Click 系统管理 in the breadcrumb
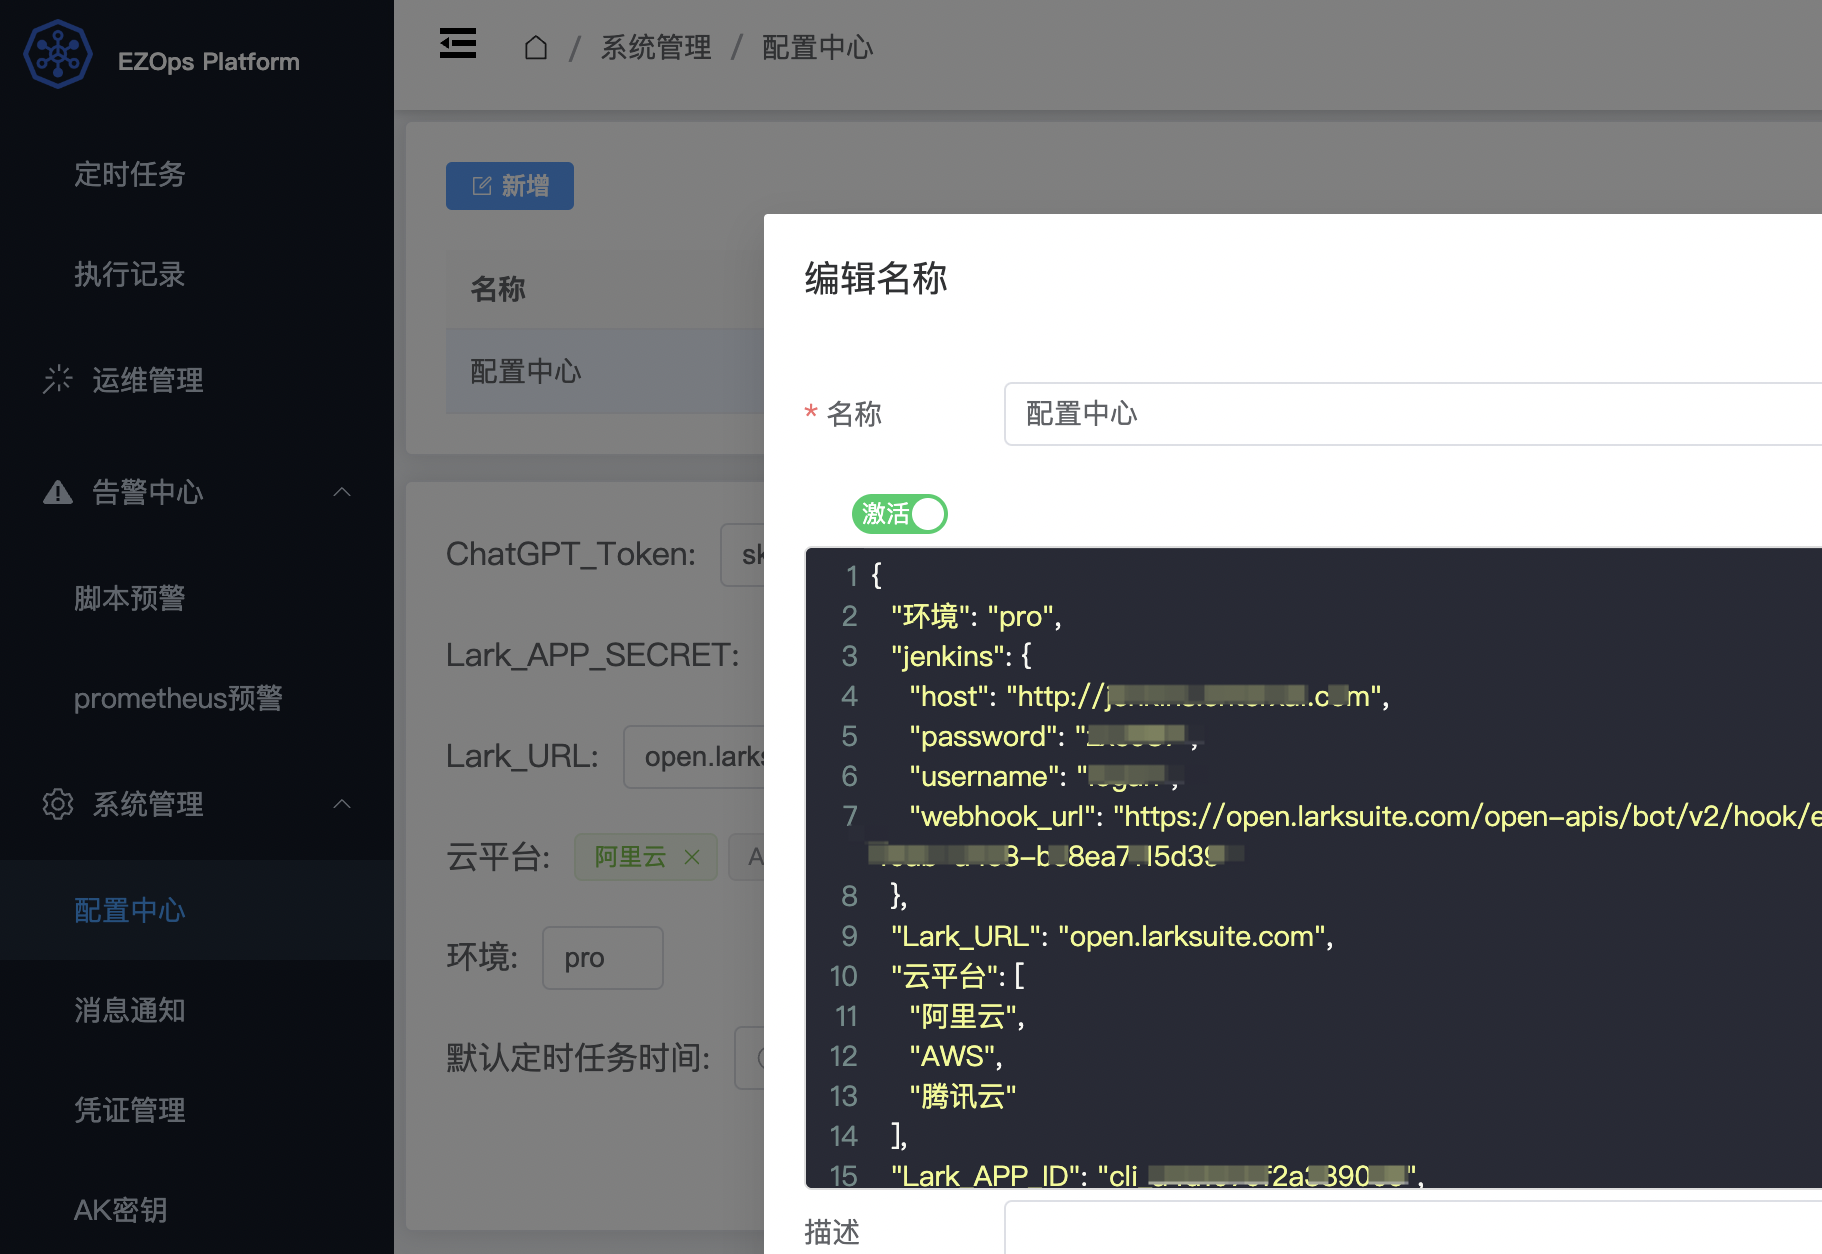Screen dimensions: 1822x1254 [656, 47]
